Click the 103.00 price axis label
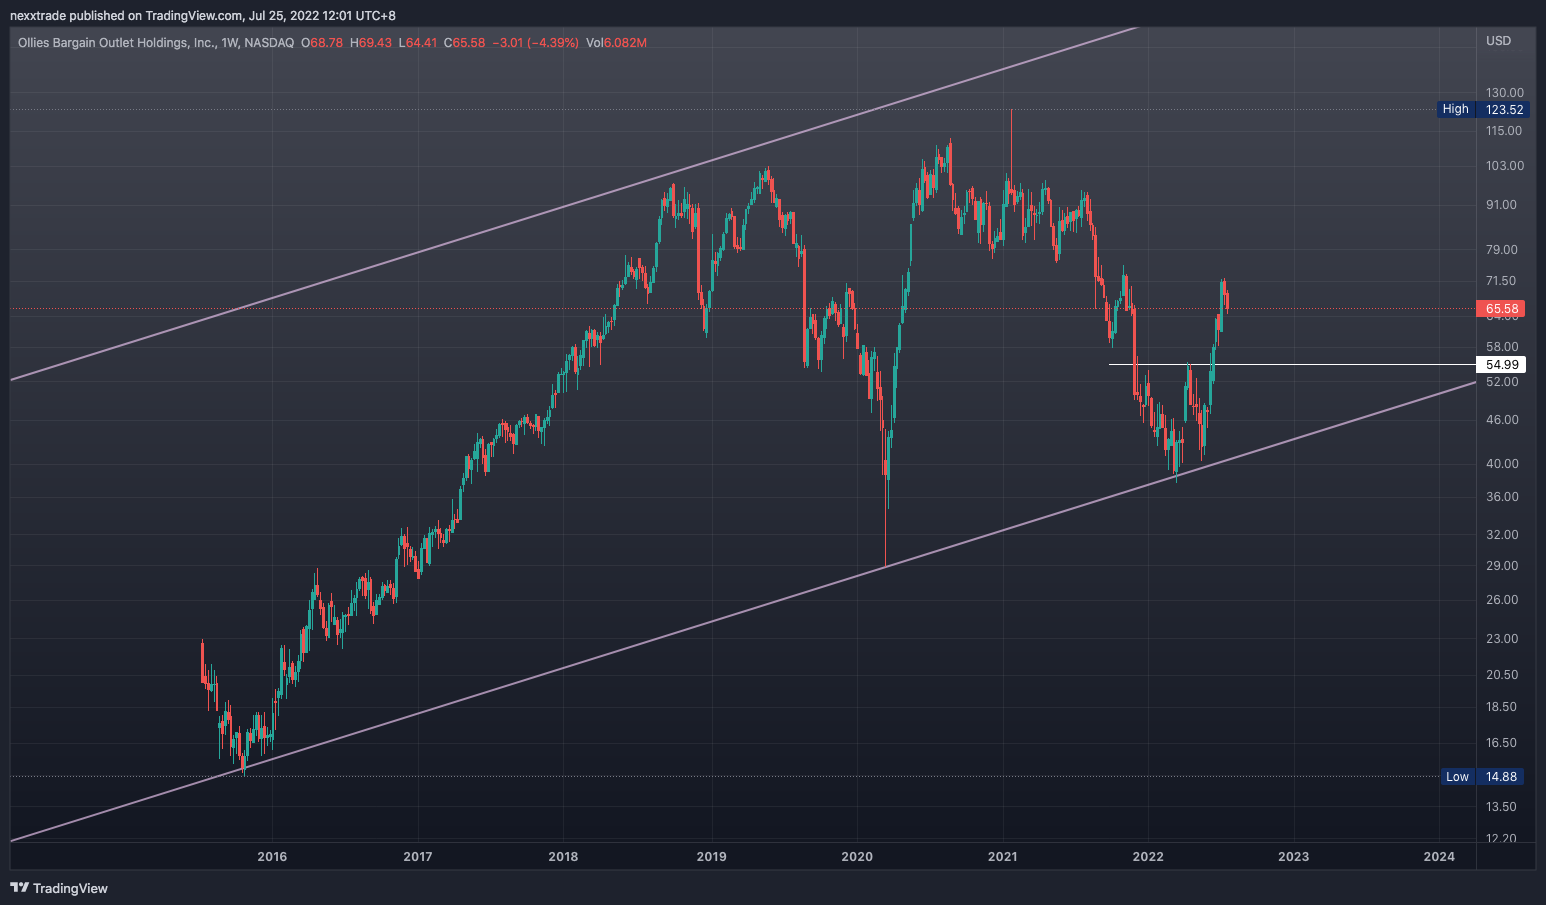The image size is (1546, 905). 1505,166
